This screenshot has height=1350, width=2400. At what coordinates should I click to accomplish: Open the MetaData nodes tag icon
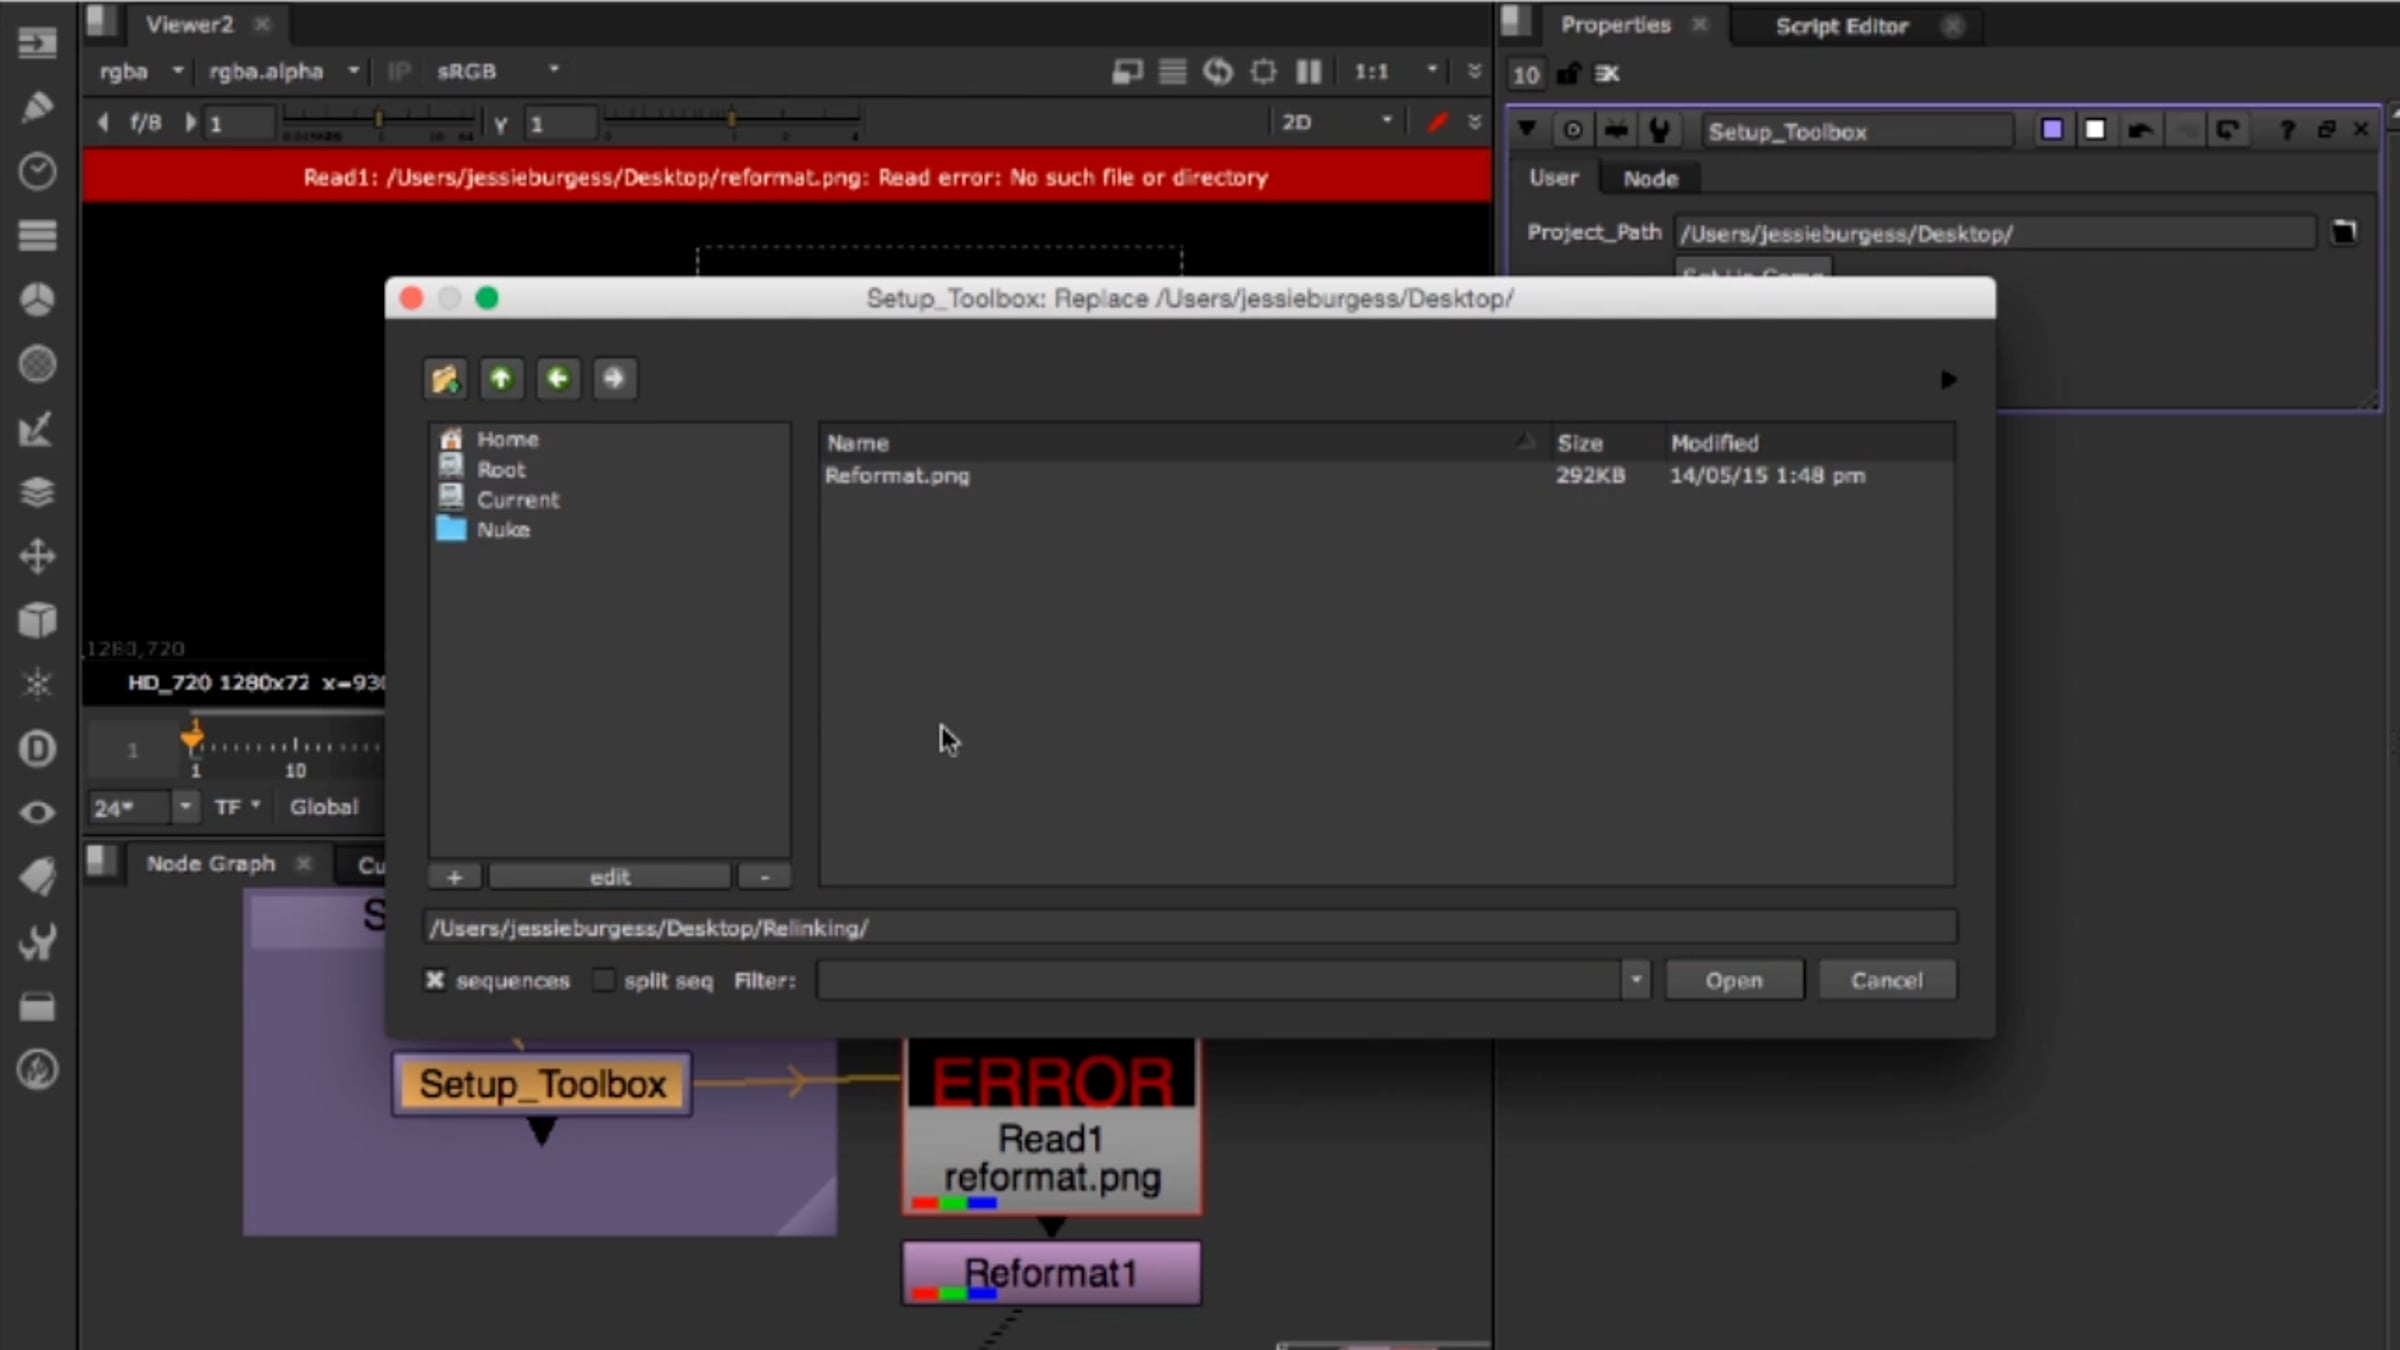pyautogui.click(x=37, y=877)
